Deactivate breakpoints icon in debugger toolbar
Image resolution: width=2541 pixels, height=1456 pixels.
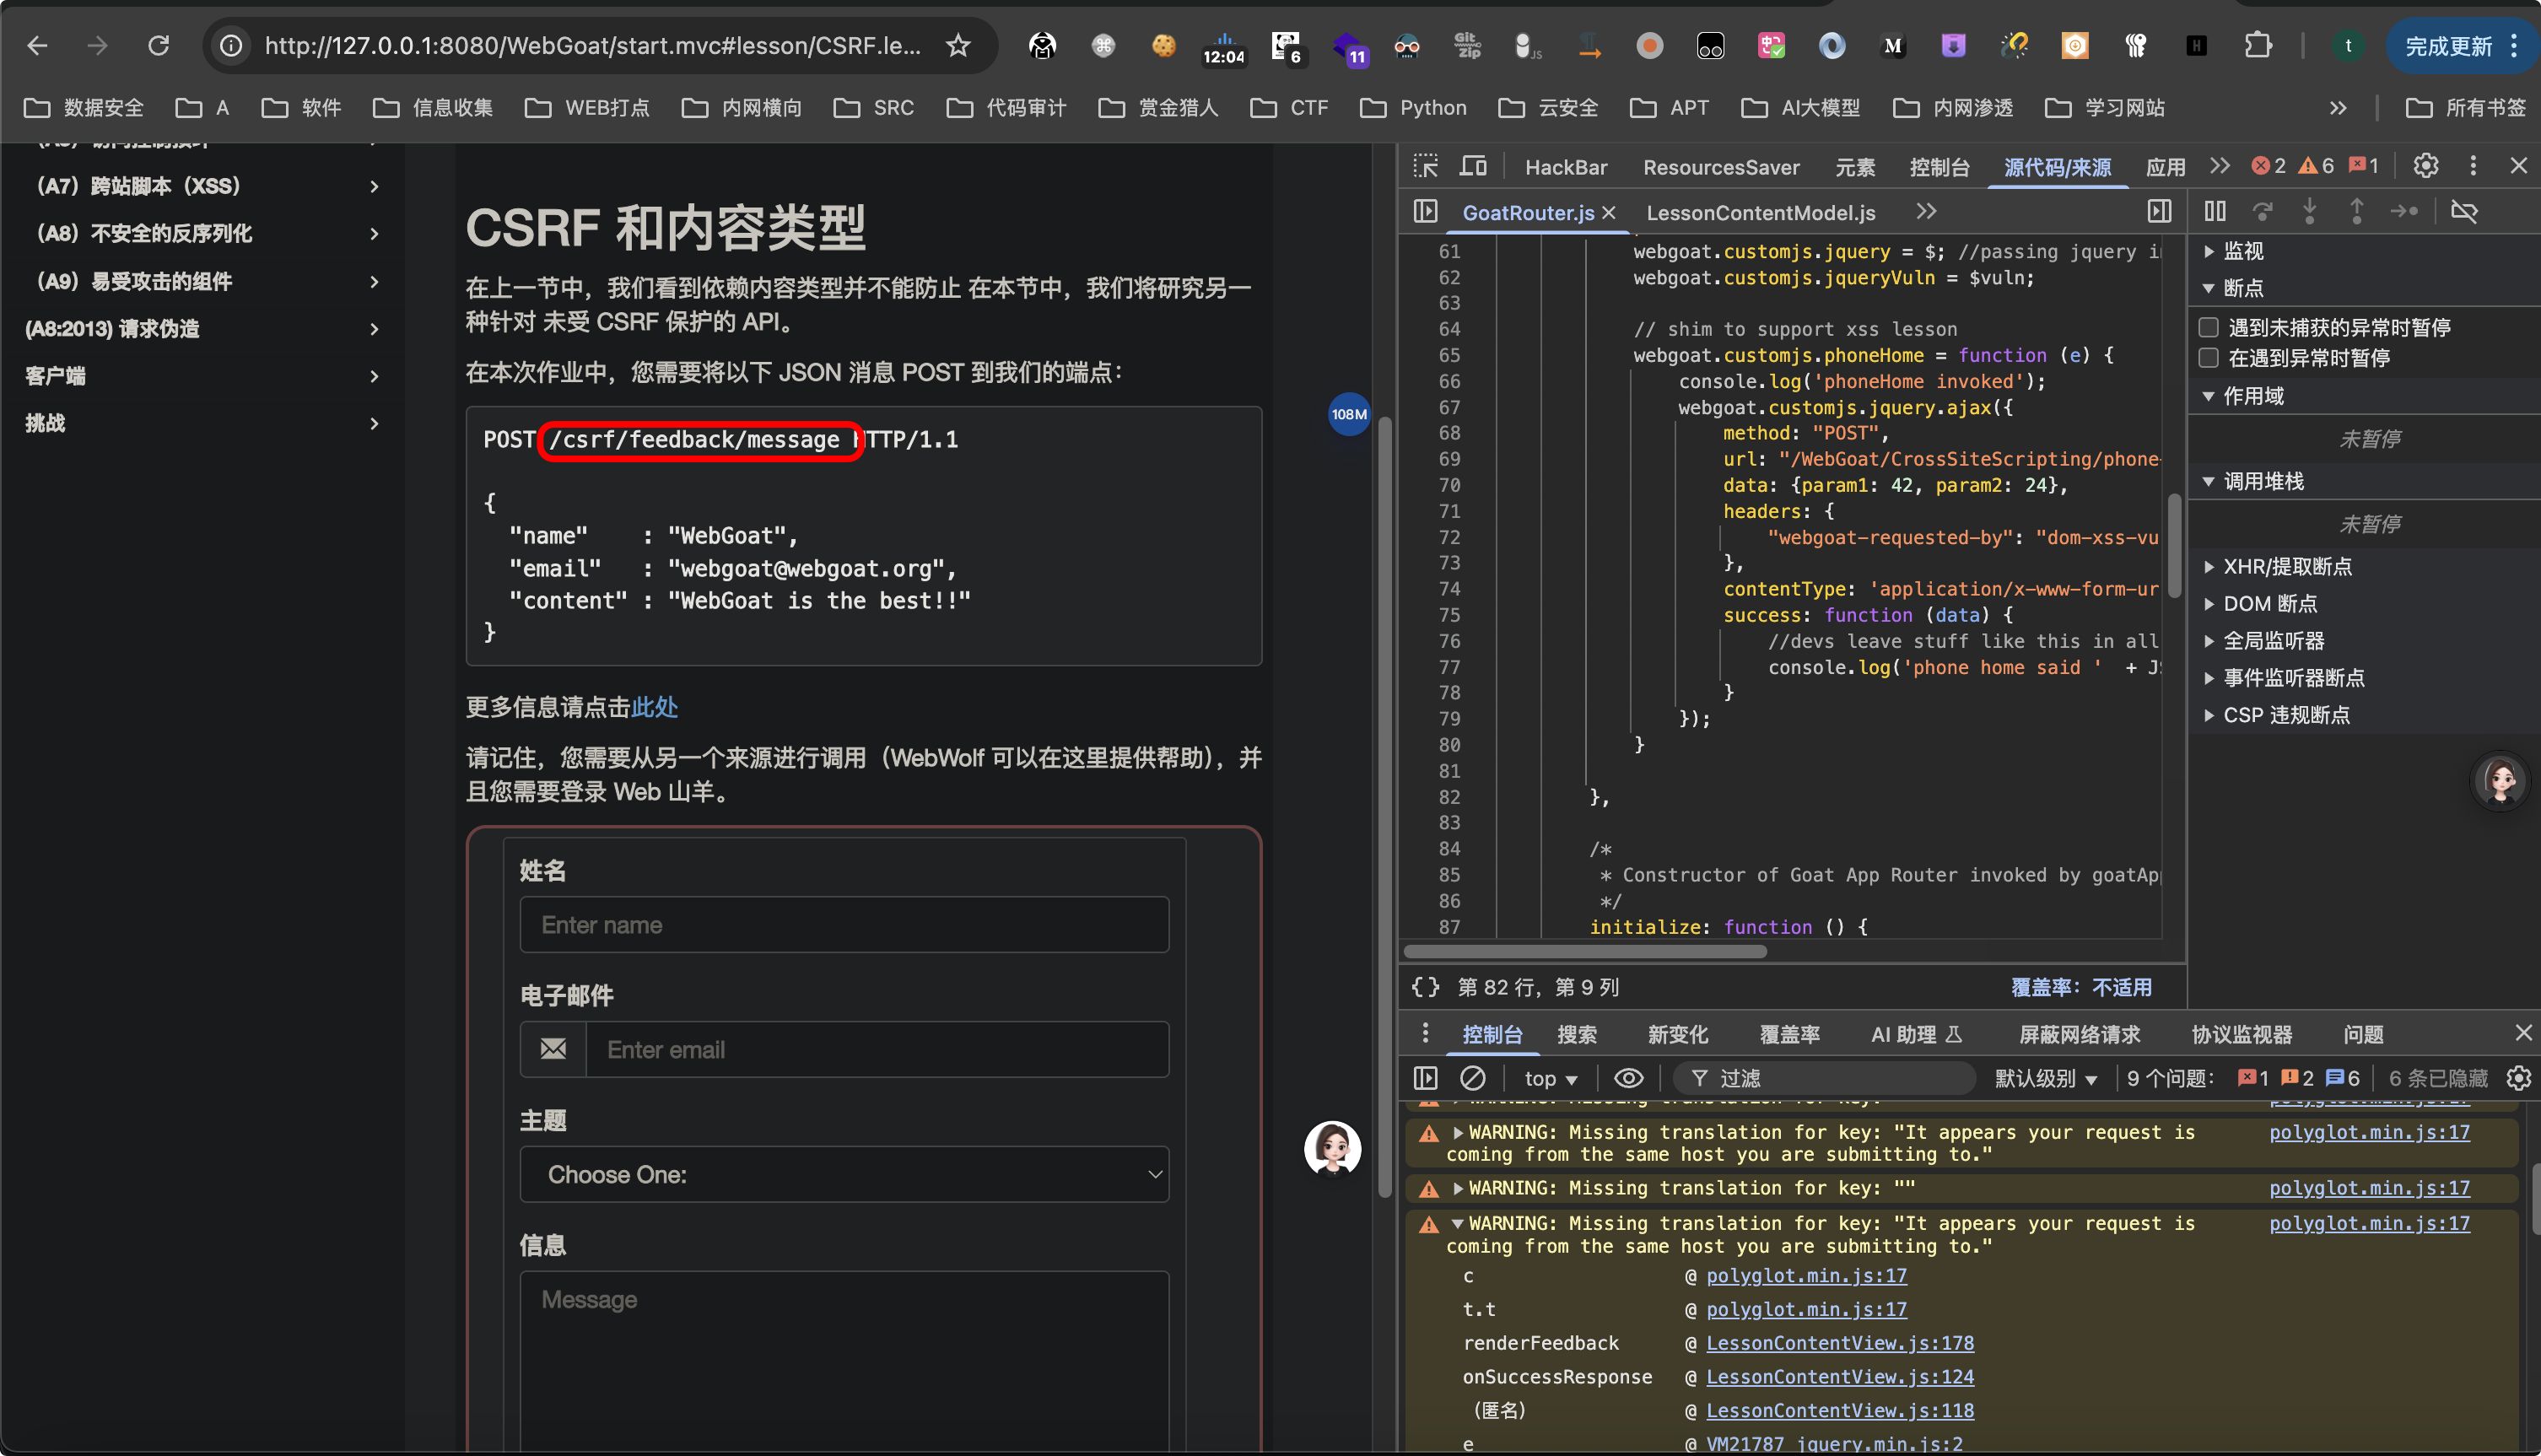pos(2464,211)
